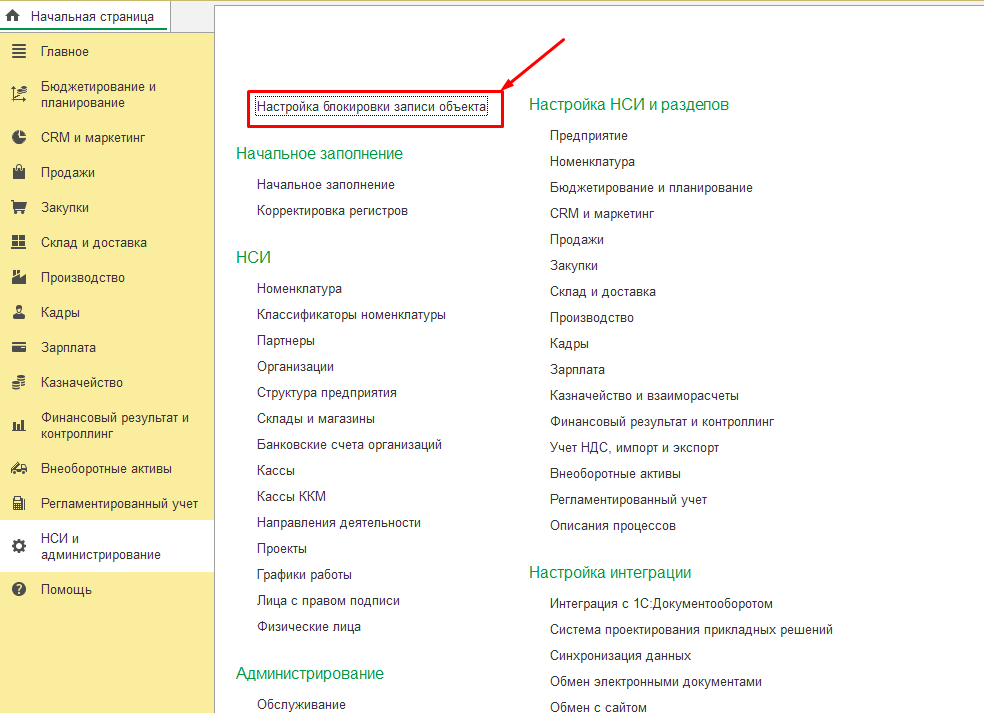The width and height of the screenshot is (984, 713).
Task: Open Описания процессов
Action: pyautogui.click(x=612, y=526)
